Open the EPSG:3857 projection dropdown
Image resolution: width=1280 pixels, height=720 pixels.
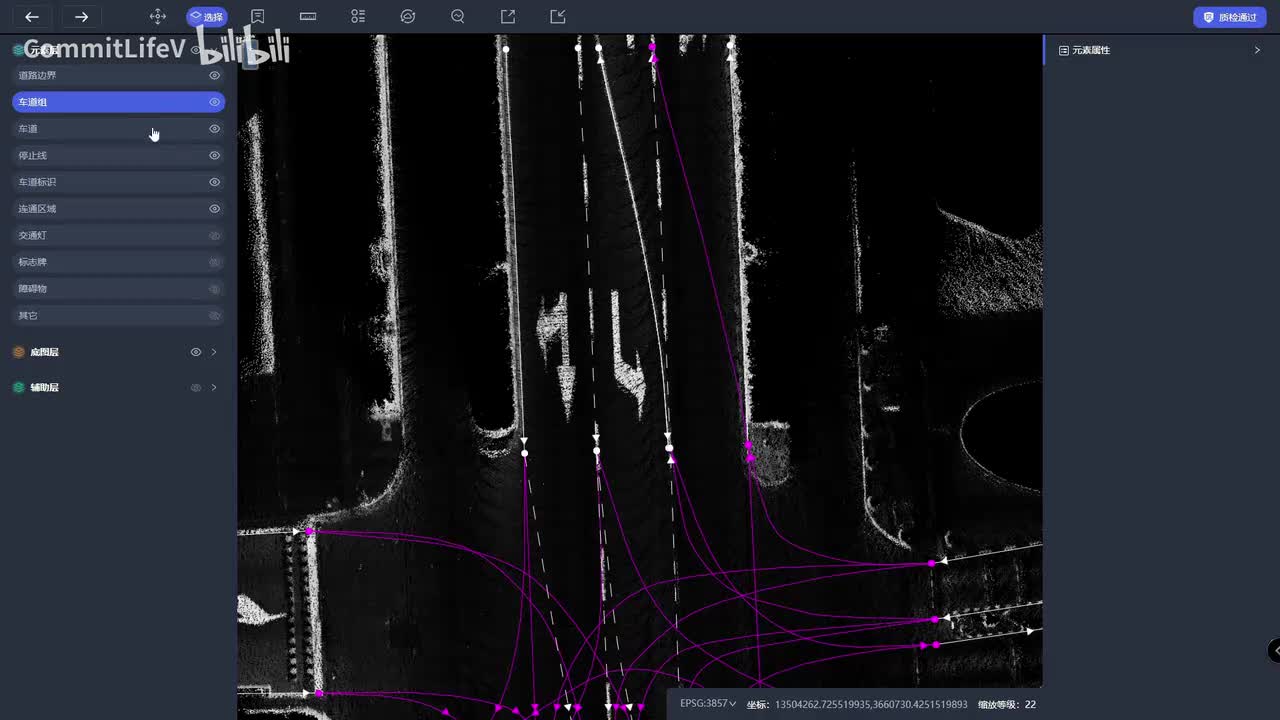click(x=708, y=704)
